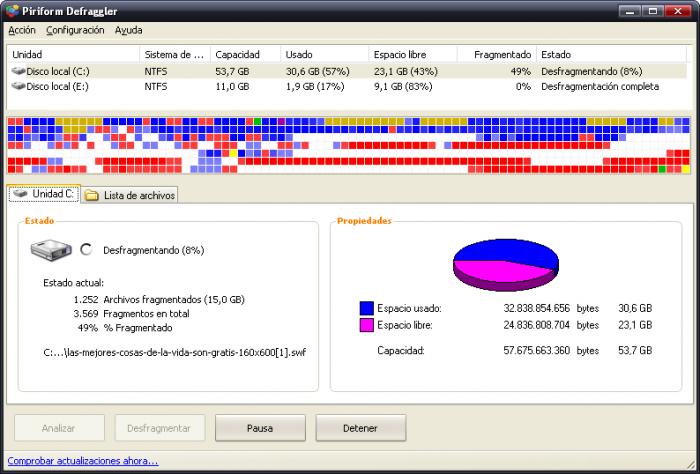Sort by the Sistema de... column header

pos(175,54)
